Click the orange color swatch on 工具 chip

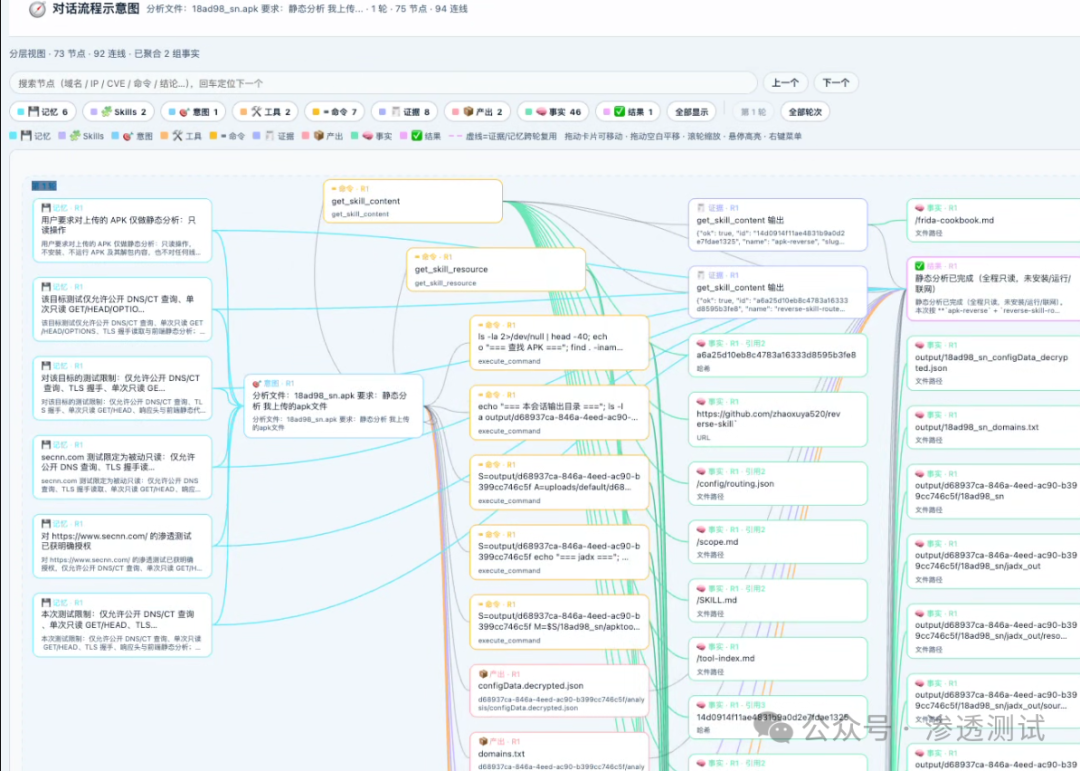(244, 112)
